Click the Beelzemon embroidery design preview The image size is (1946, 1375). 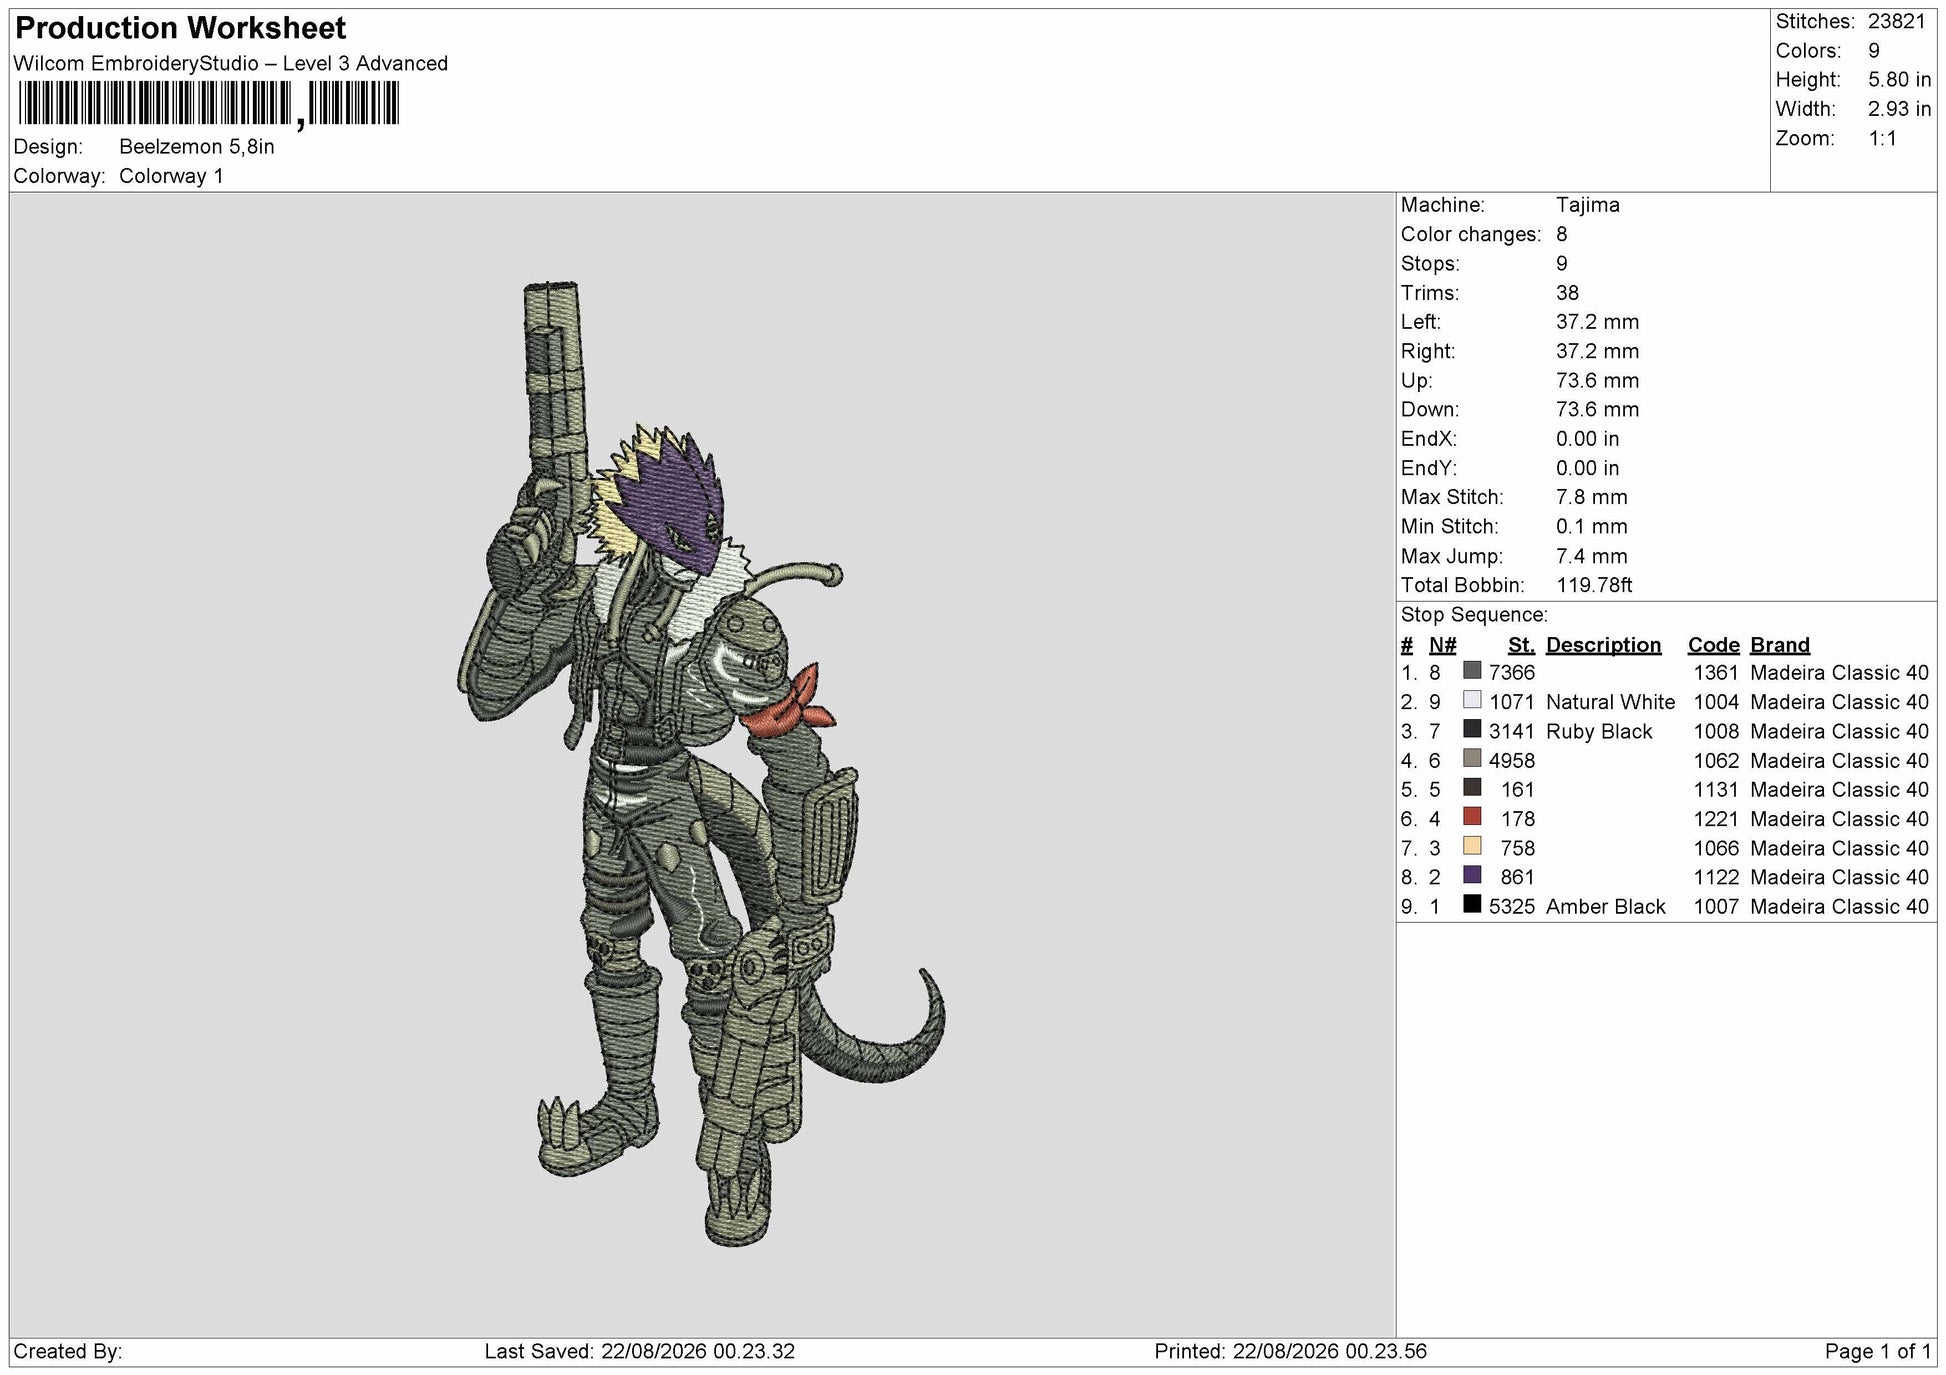700,764
